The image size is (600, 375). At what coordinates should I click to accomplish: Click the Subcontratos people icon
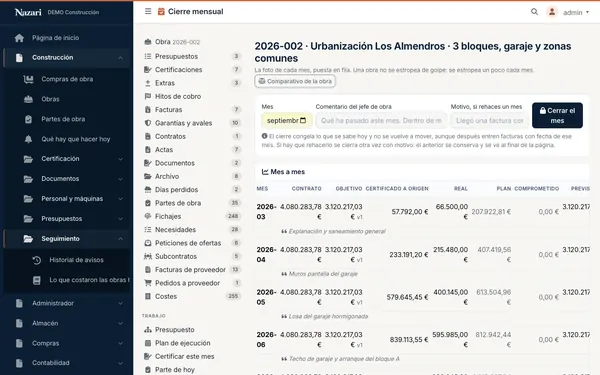148,256
